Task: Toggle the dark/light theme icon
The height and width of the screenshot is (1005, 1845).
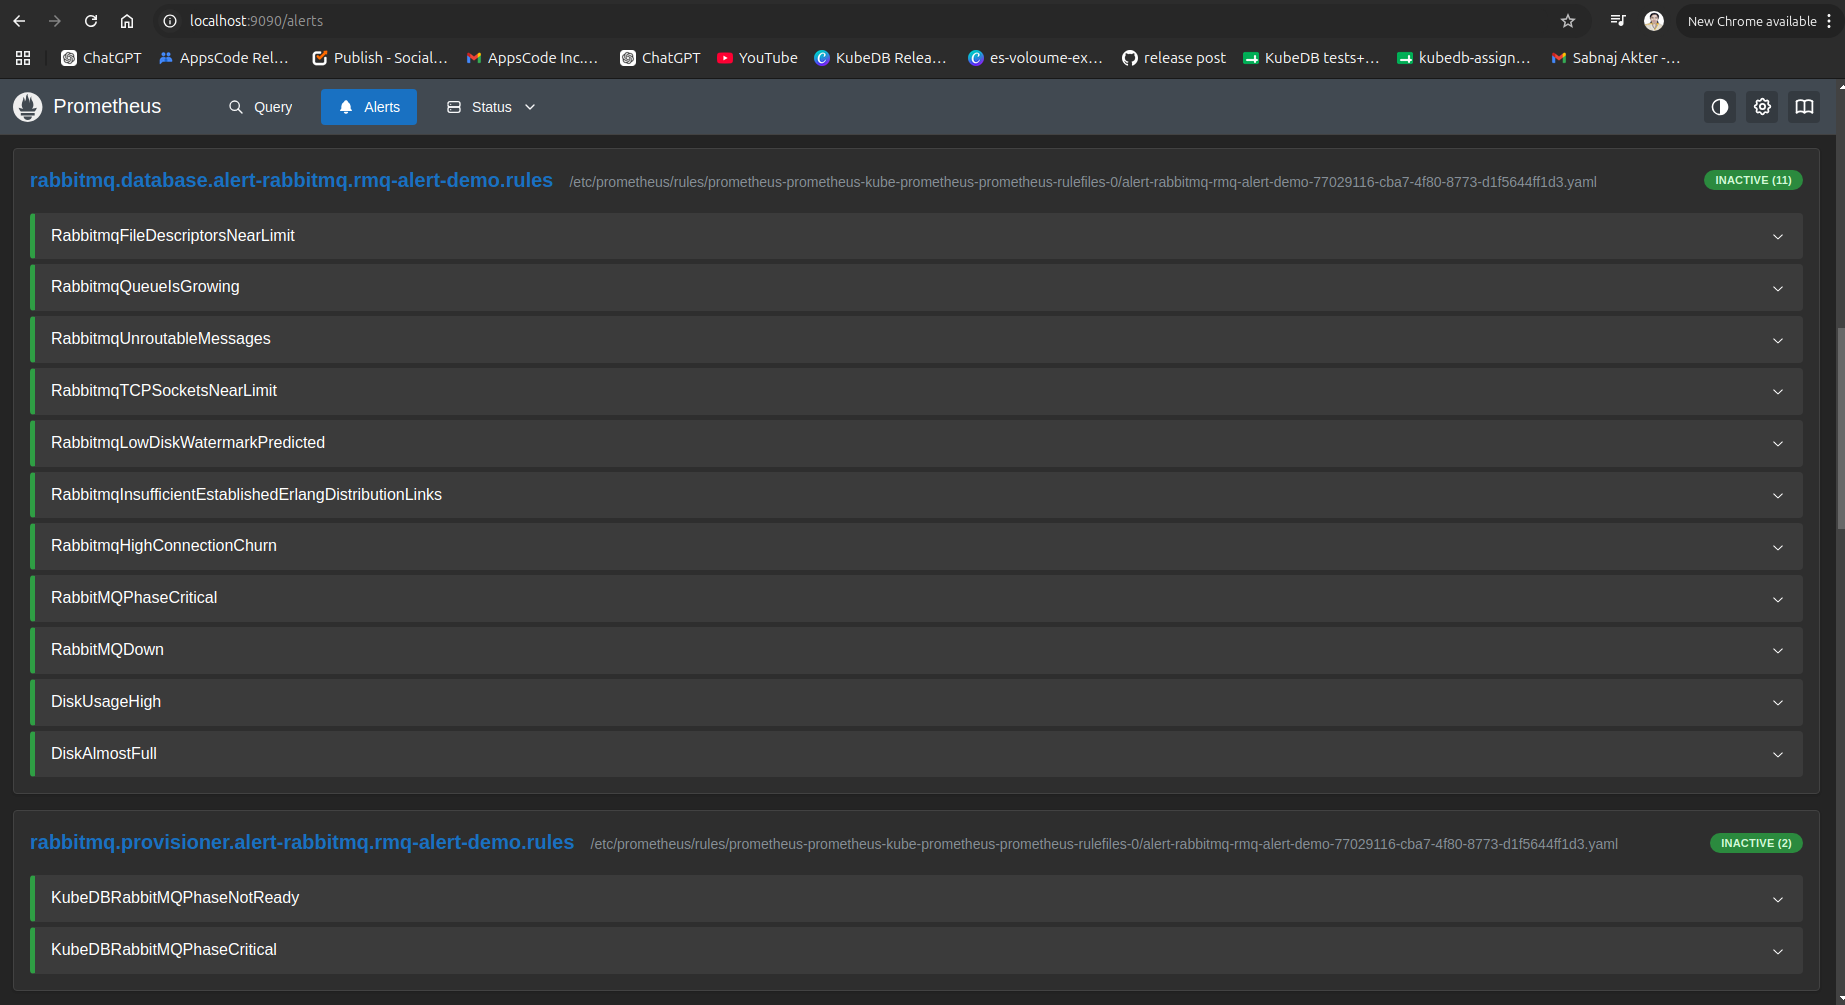Action: coord(1720,107)
